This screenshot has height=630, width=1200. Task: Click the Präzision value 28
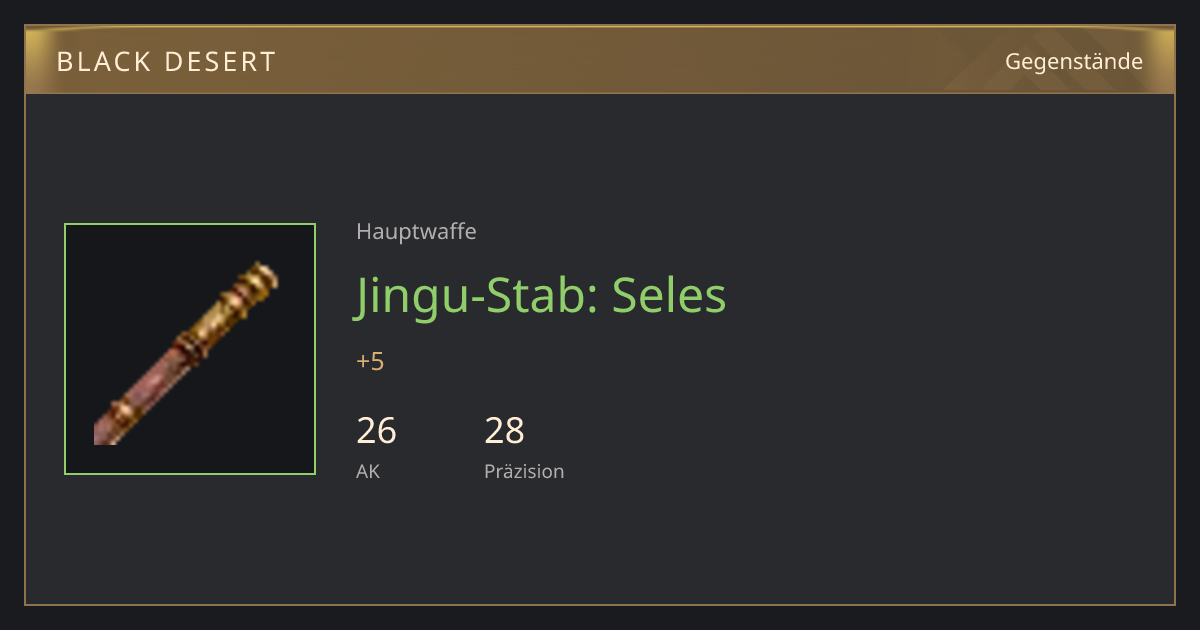pyautogui.click(x=504, y=431)
